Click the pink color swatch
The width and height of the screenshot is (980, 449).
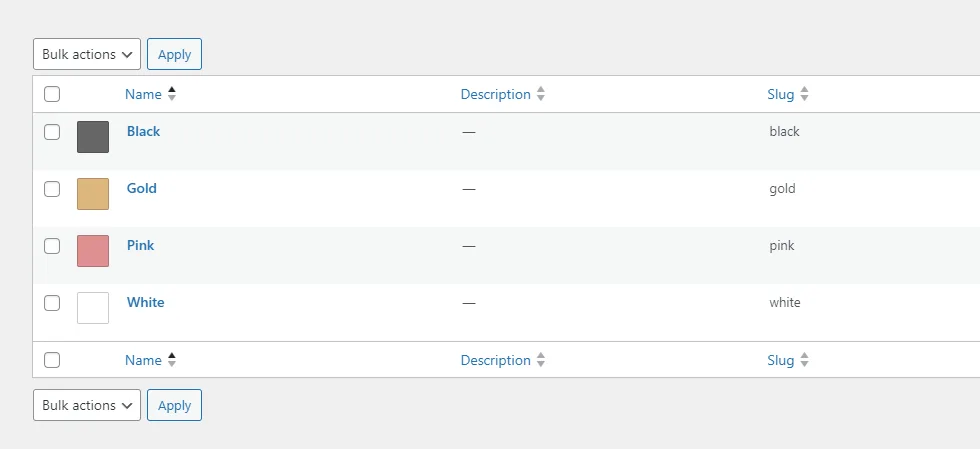tap(93, 251)
